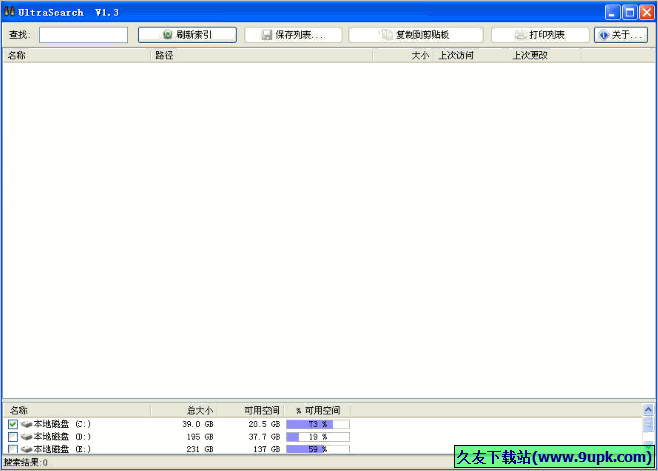Click the UltraSearch binoculars title icon
This screenshot has height=471, width=658.
pos(9,12)
